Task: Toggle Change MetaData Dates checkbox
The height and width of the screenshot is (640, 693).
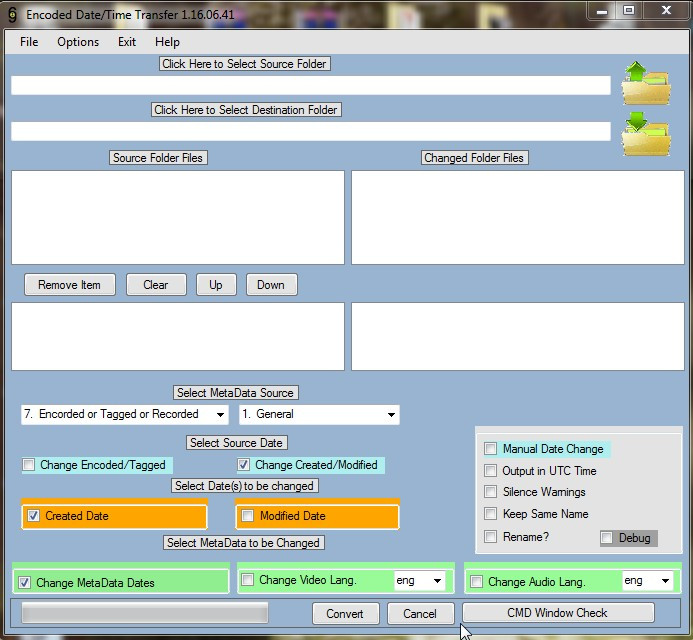Action: coord(24,583)
